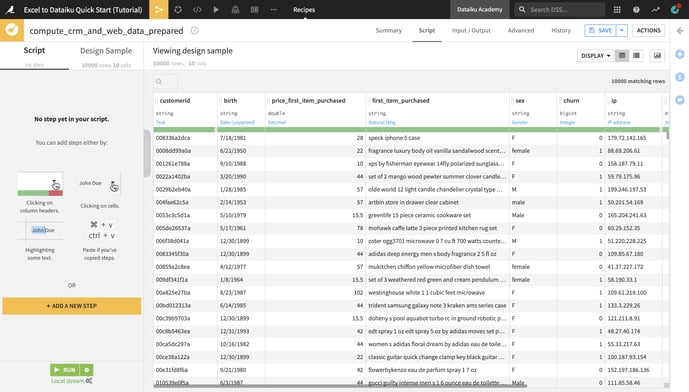Click the discussions icon in right sidebar
This screenshot has height=392, width=689.
[x=680, y=100]
